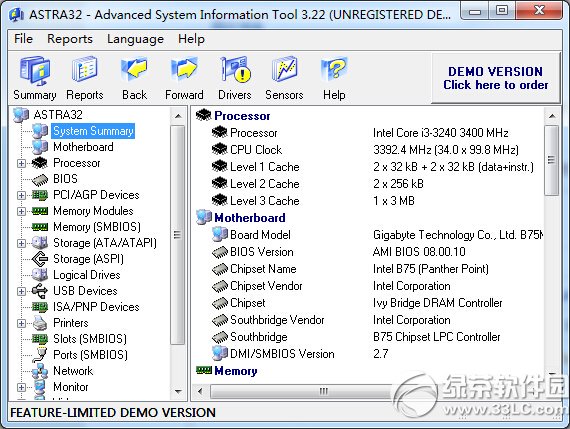Click the ISA/PNP Devices card icon
The image size is (570, 429).
[40, 307]
